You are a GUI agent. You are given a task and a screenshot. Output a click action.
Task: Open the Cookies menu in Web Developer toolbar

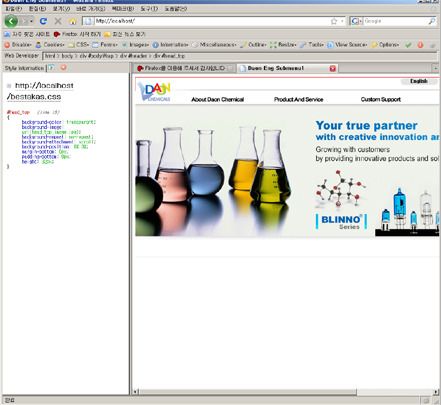(50, 45)
